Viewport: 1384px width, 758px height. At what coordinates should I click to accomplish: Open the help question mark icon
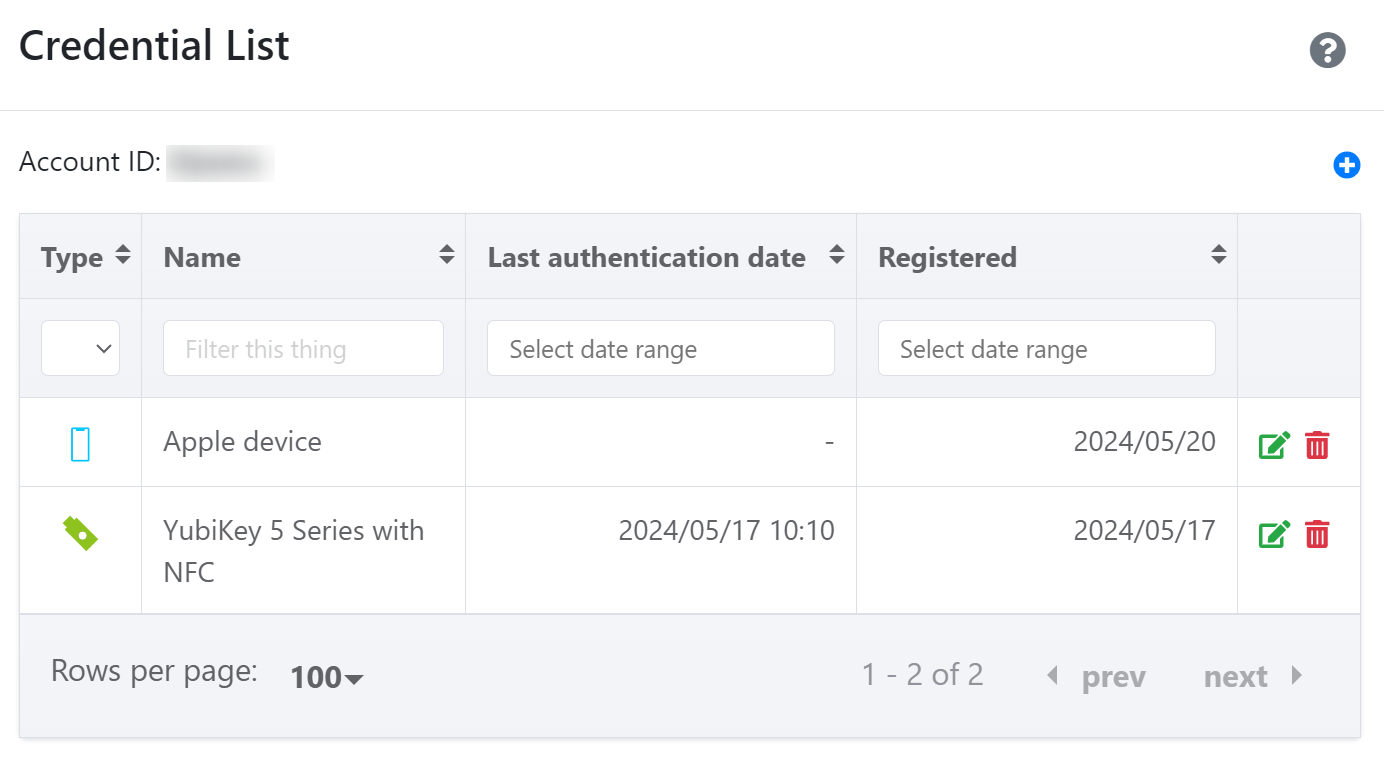(1328, 50)
